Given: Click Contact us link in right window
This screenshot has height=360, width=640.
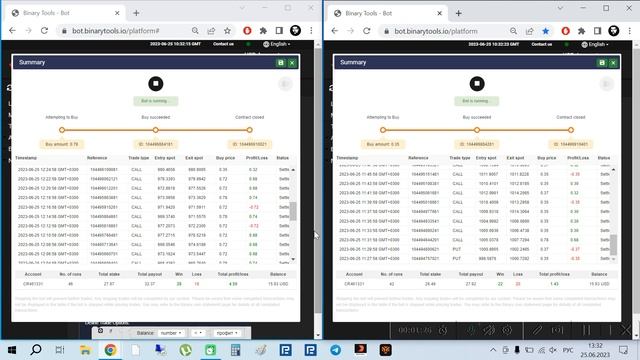Looking at the screenshot, I should coord(542,44).
